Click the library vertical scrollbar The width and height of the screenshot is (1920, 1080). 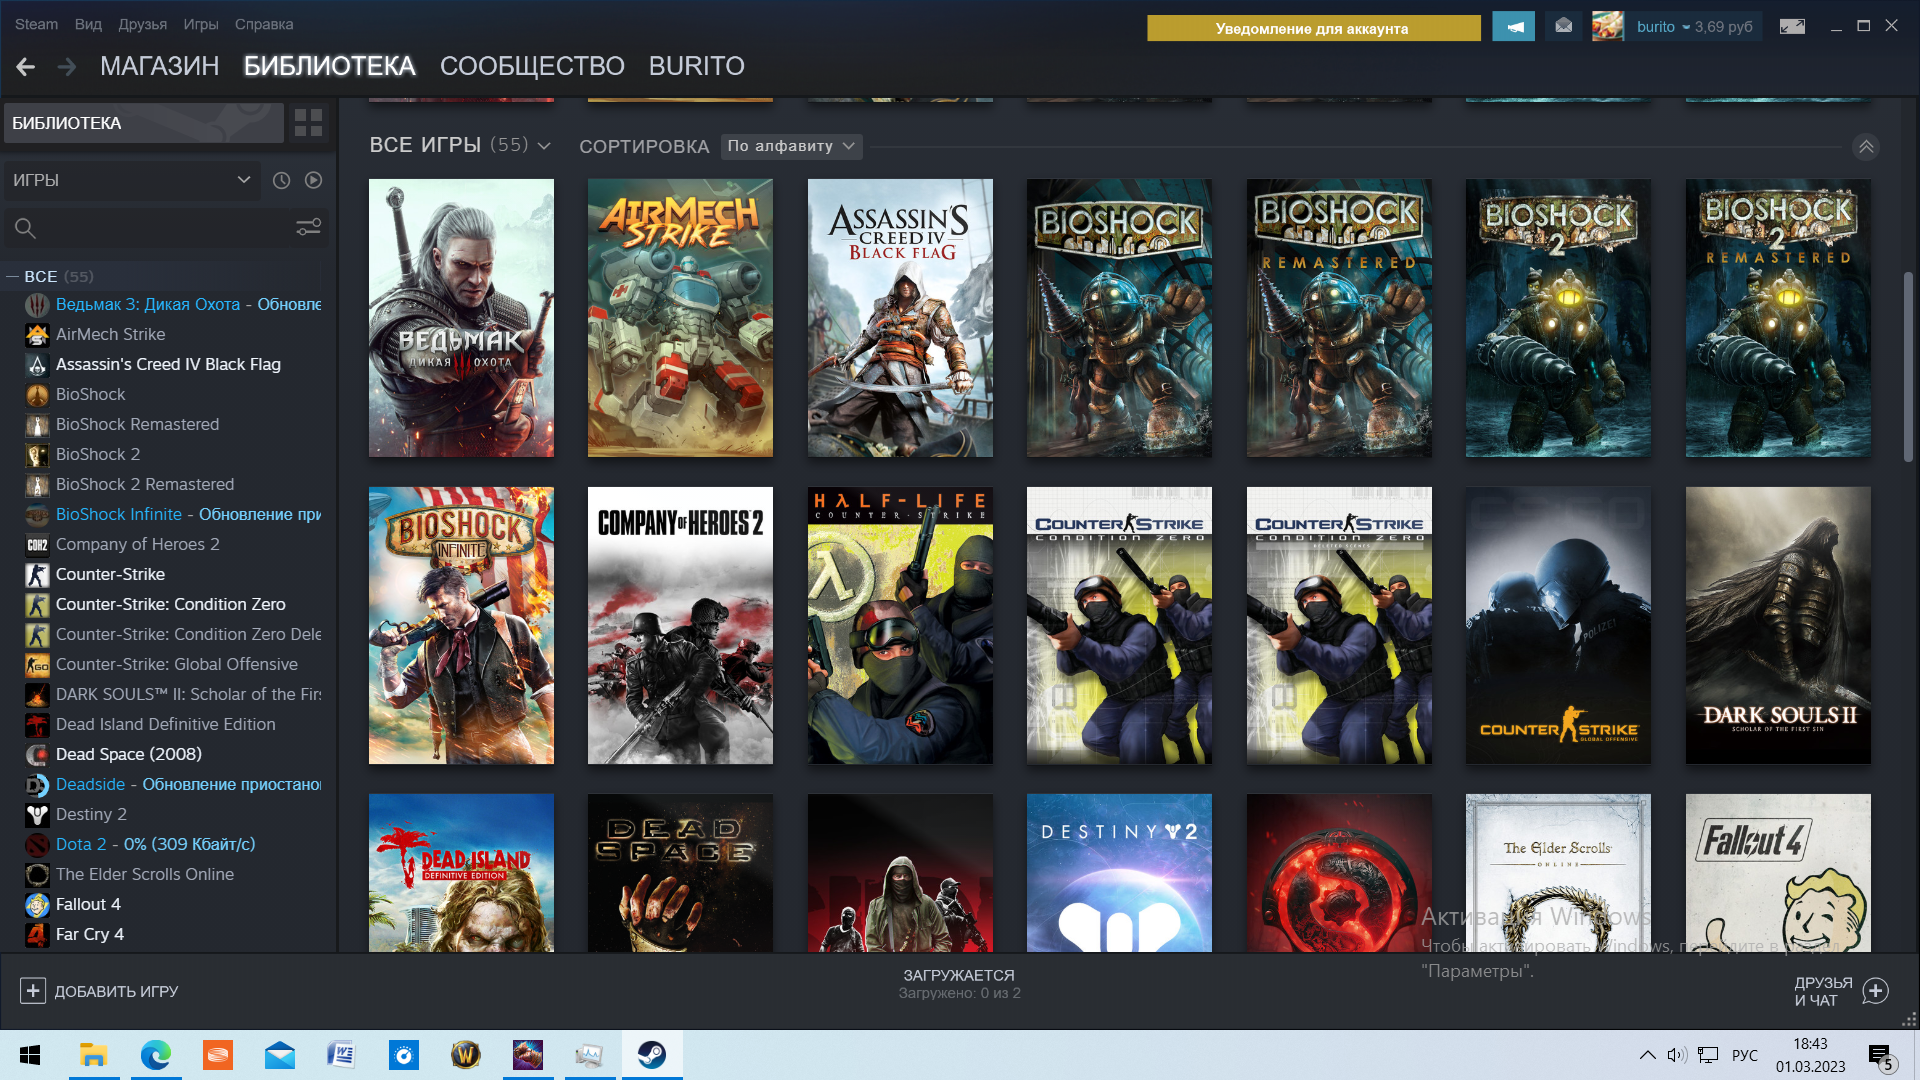[1908, 366]
